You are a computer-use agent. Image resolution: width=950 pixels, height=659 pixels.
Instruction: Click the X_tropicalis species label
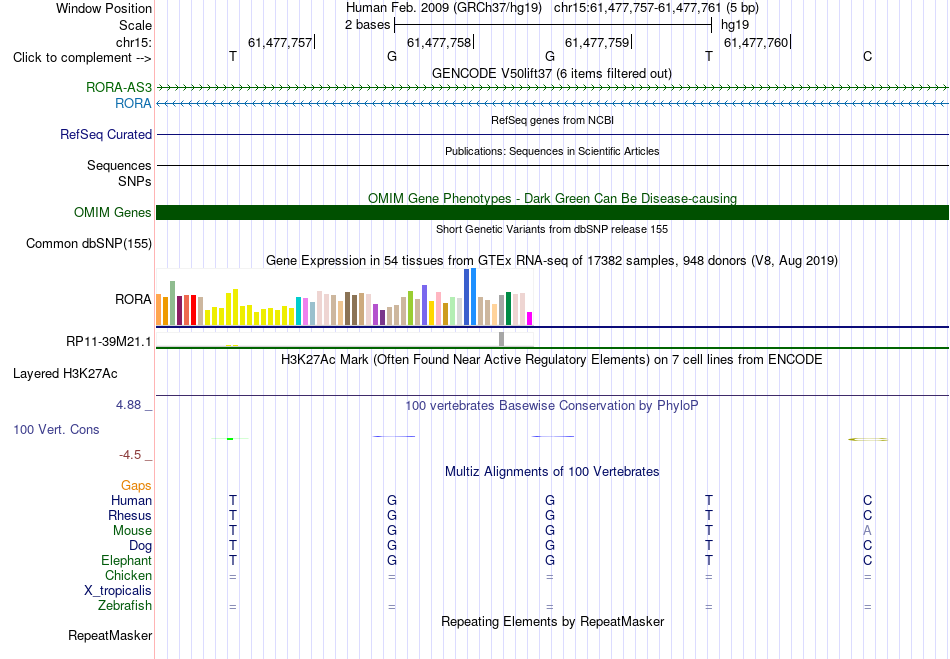coord(118,591)
